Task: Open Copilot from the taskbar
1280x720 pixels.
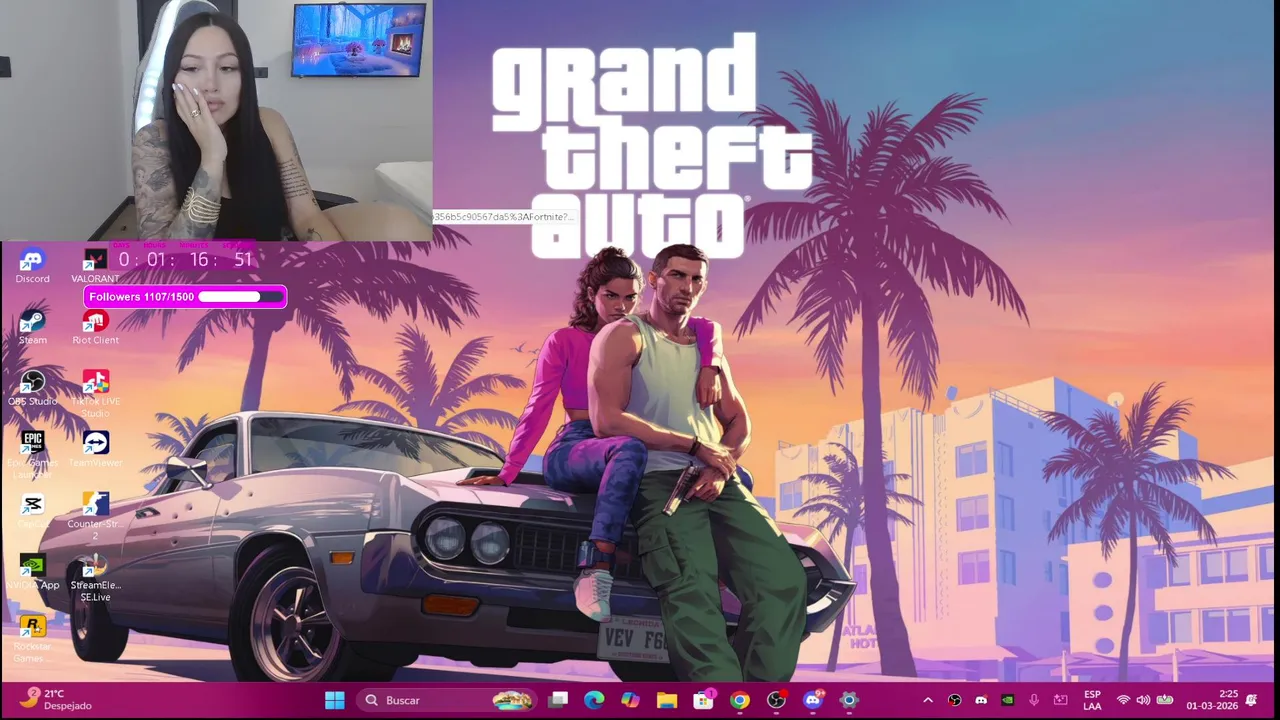Action: tap(630, 700)
